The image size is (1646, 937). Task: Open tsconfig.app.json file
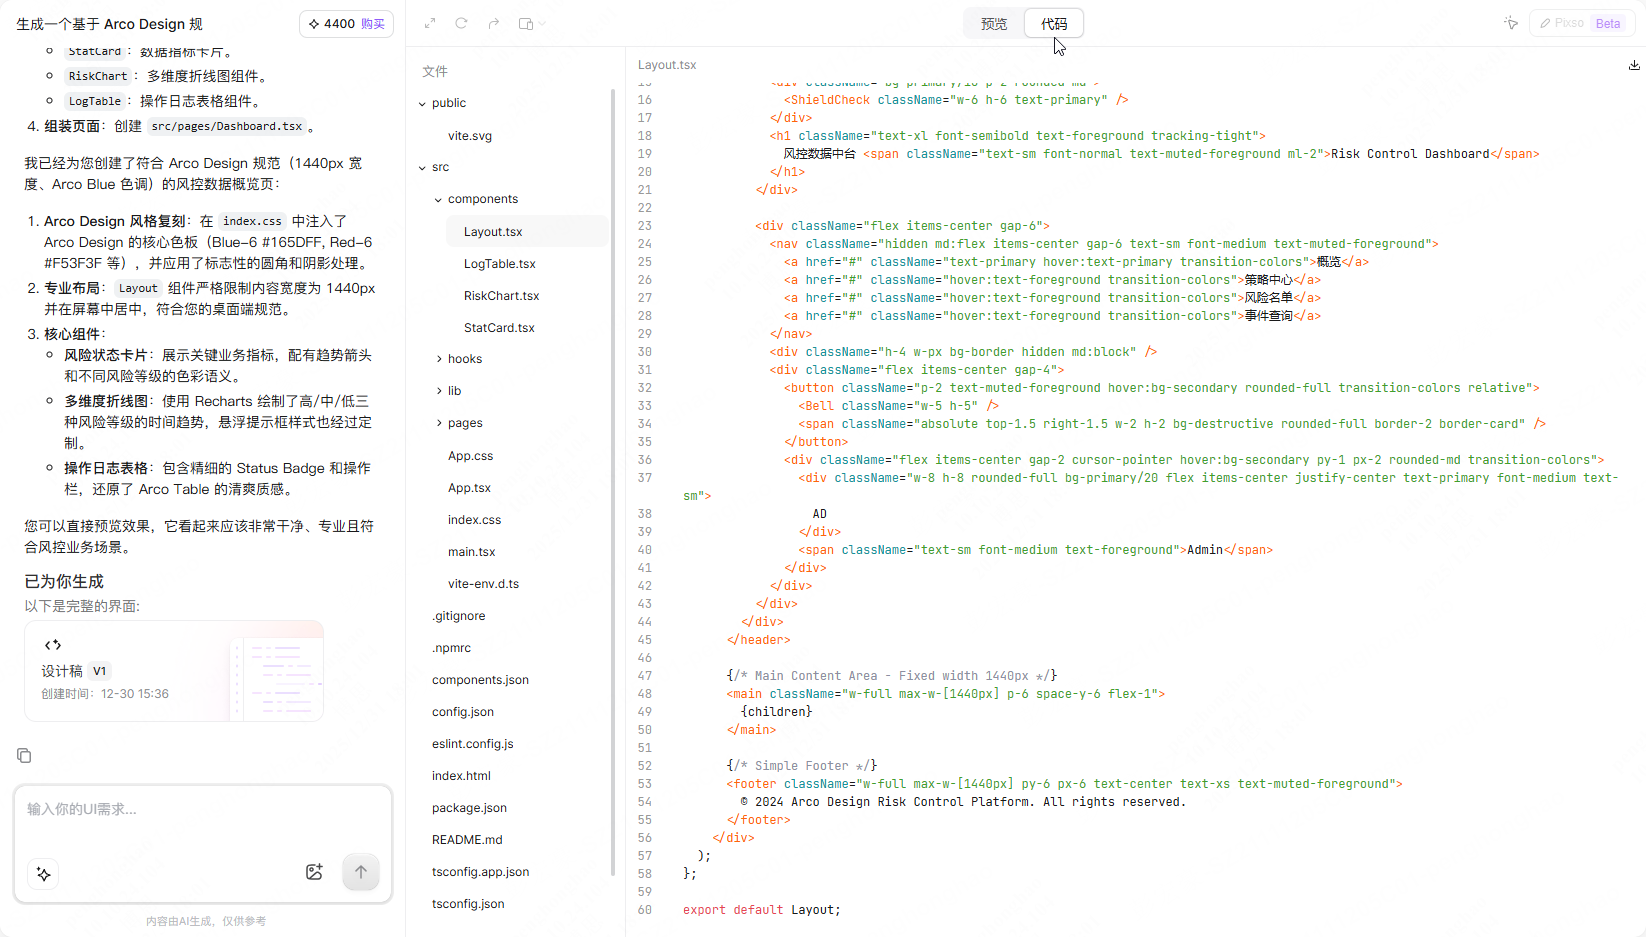point(480,872)
